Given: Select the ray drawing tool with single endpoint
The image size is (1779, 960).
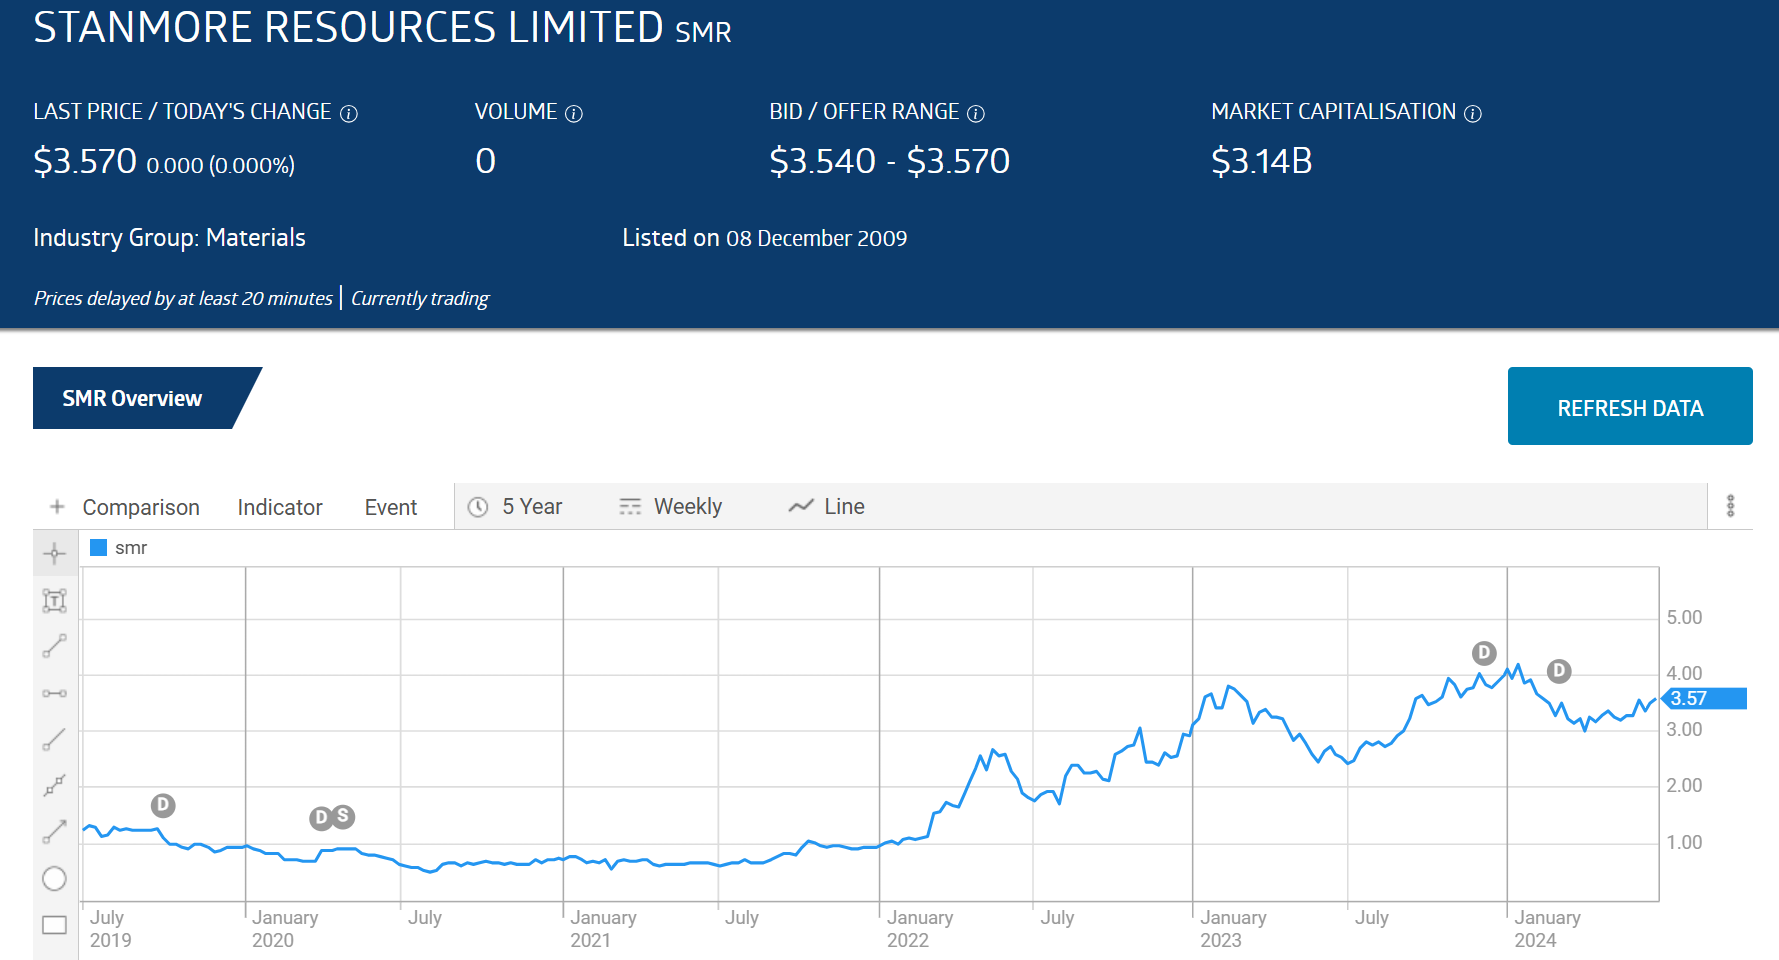Looking at the screenshot, I should 55,739.
